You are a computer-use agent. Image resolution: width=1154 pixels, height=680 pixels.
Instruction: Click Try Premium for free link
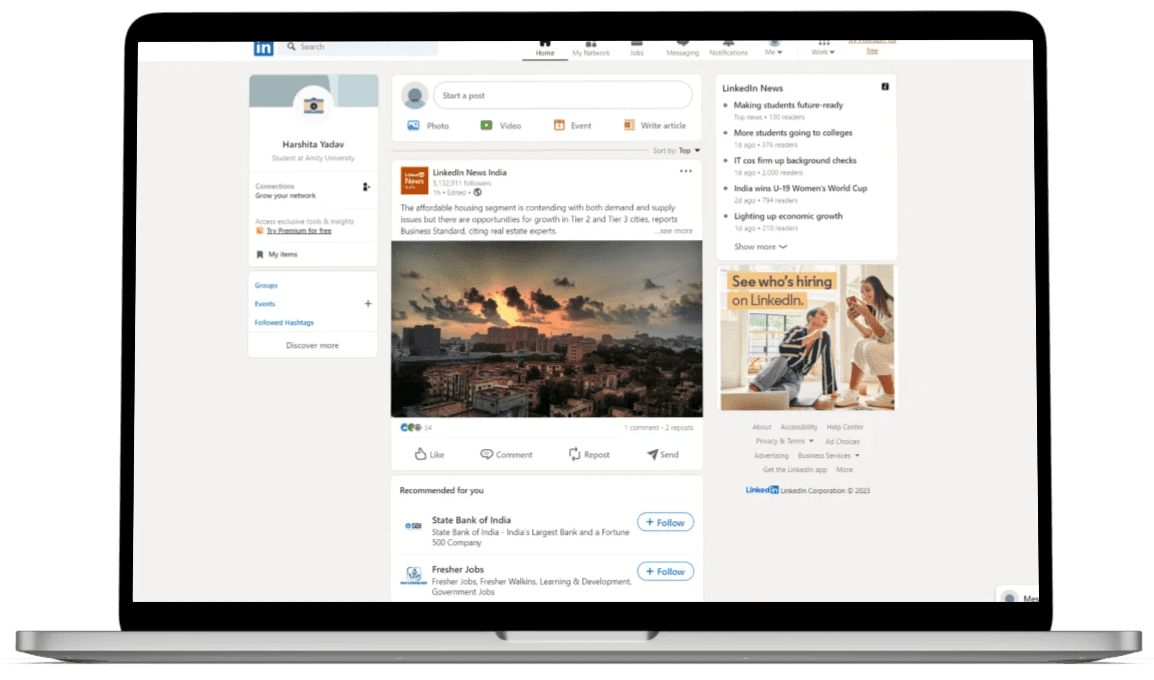point(298,231)
